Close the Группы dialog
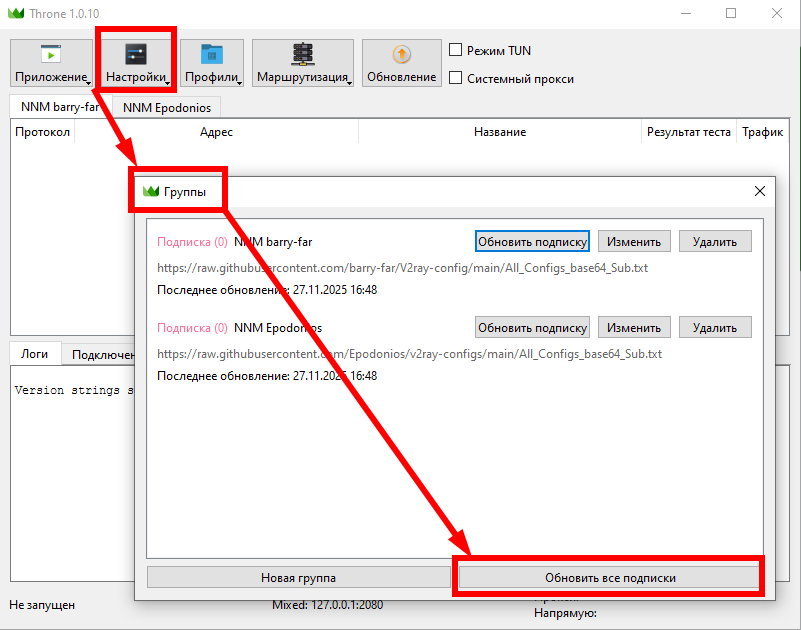 (x=760, y=191)
